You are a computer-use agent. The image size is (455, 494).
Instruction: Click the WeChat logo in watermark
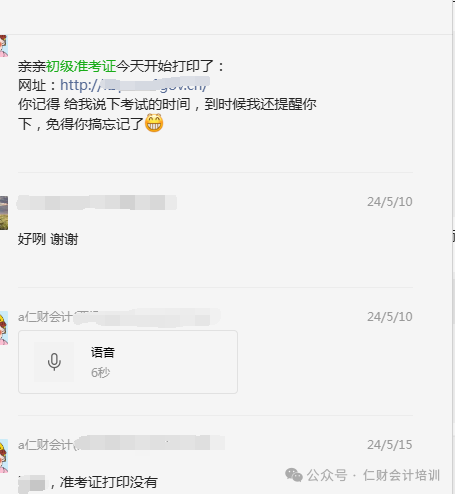point(294,475)
